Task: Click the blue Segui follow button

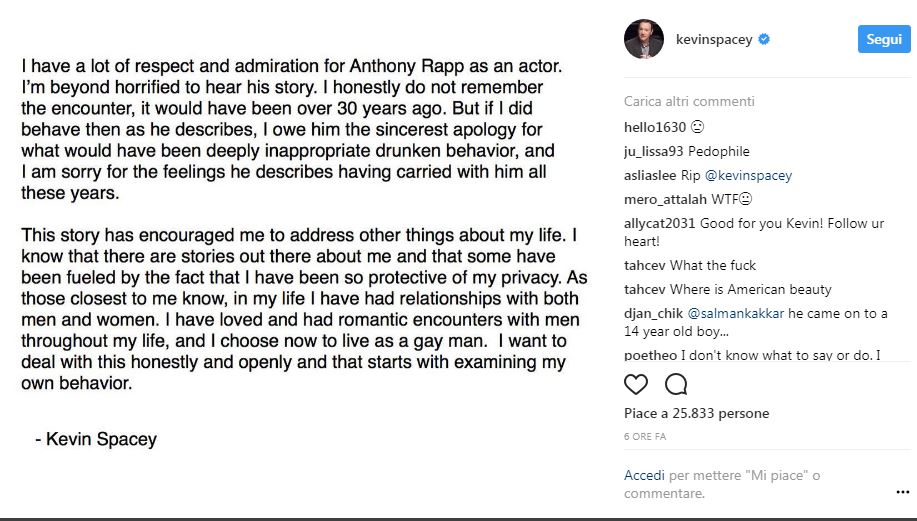Action: point(884,39)
